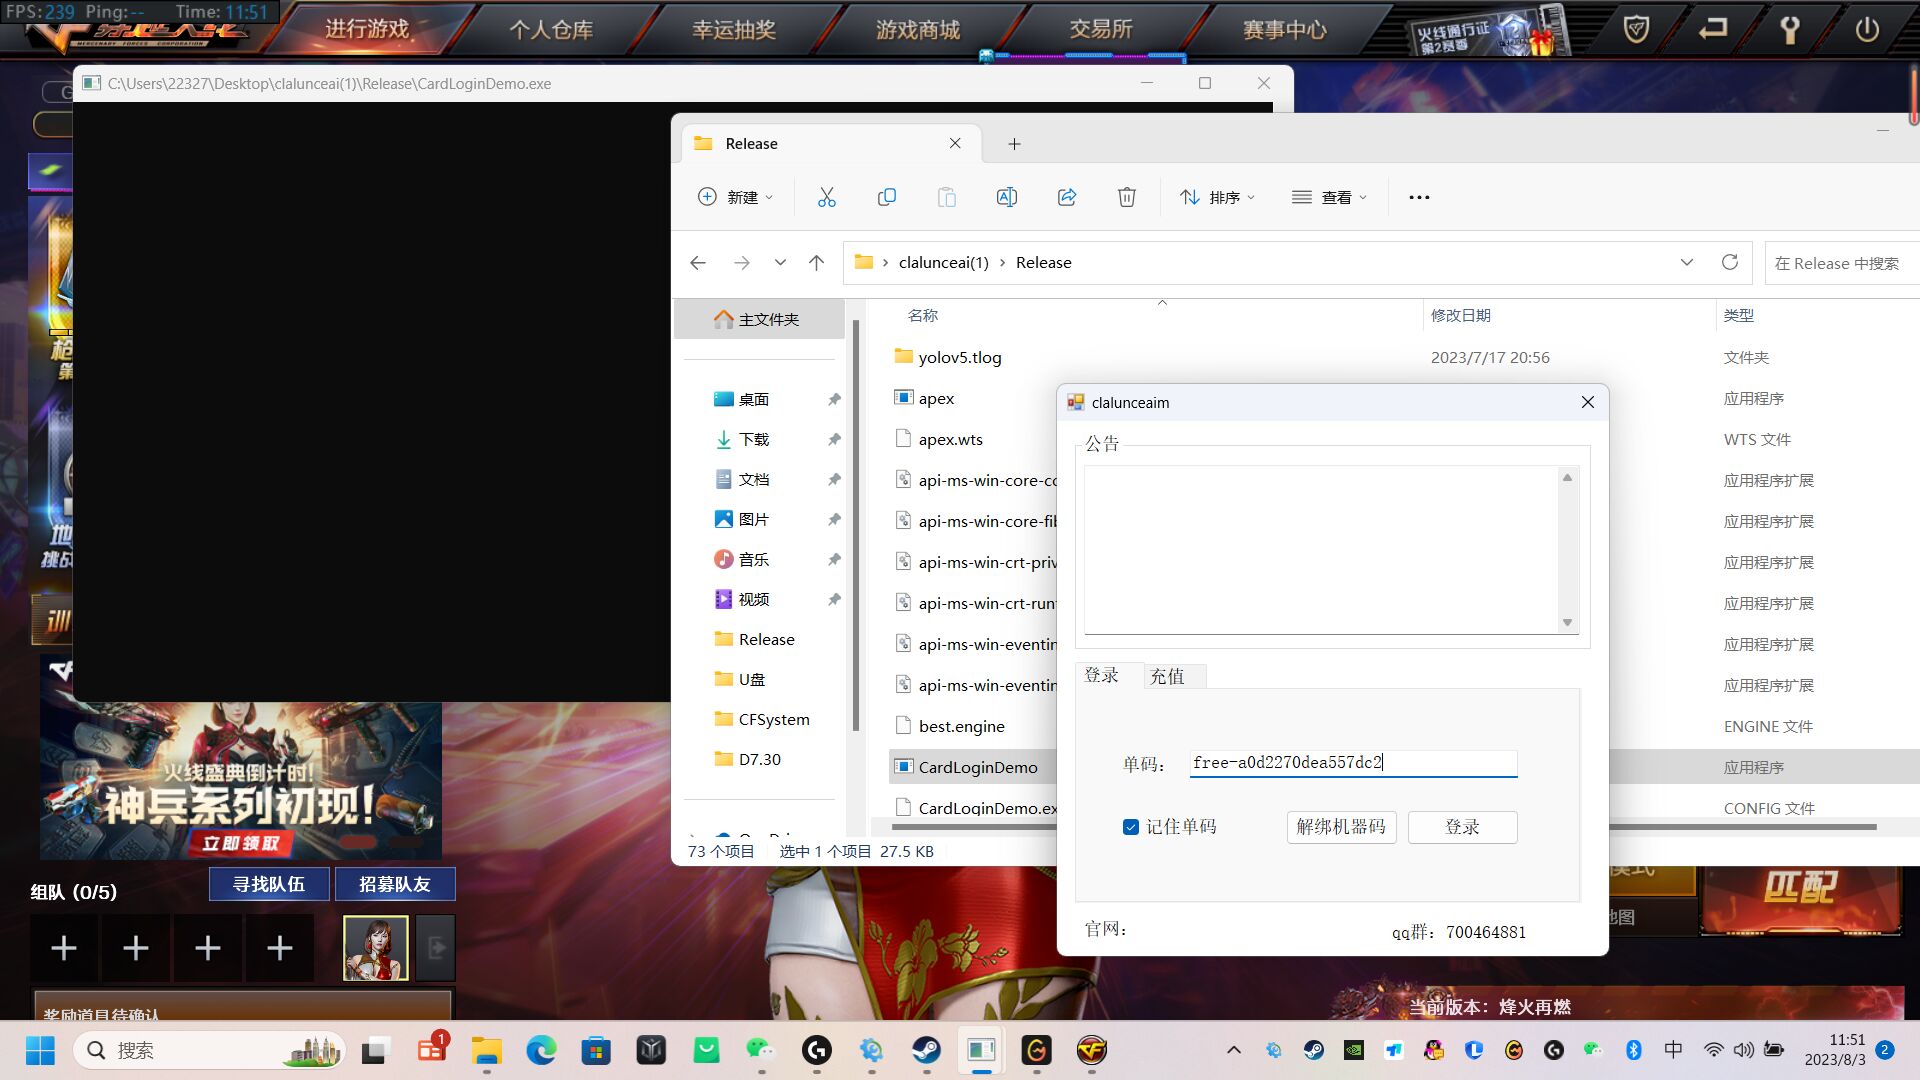Click the 匹配 match button
1920x1080 pixels.
click(1800, 888)
